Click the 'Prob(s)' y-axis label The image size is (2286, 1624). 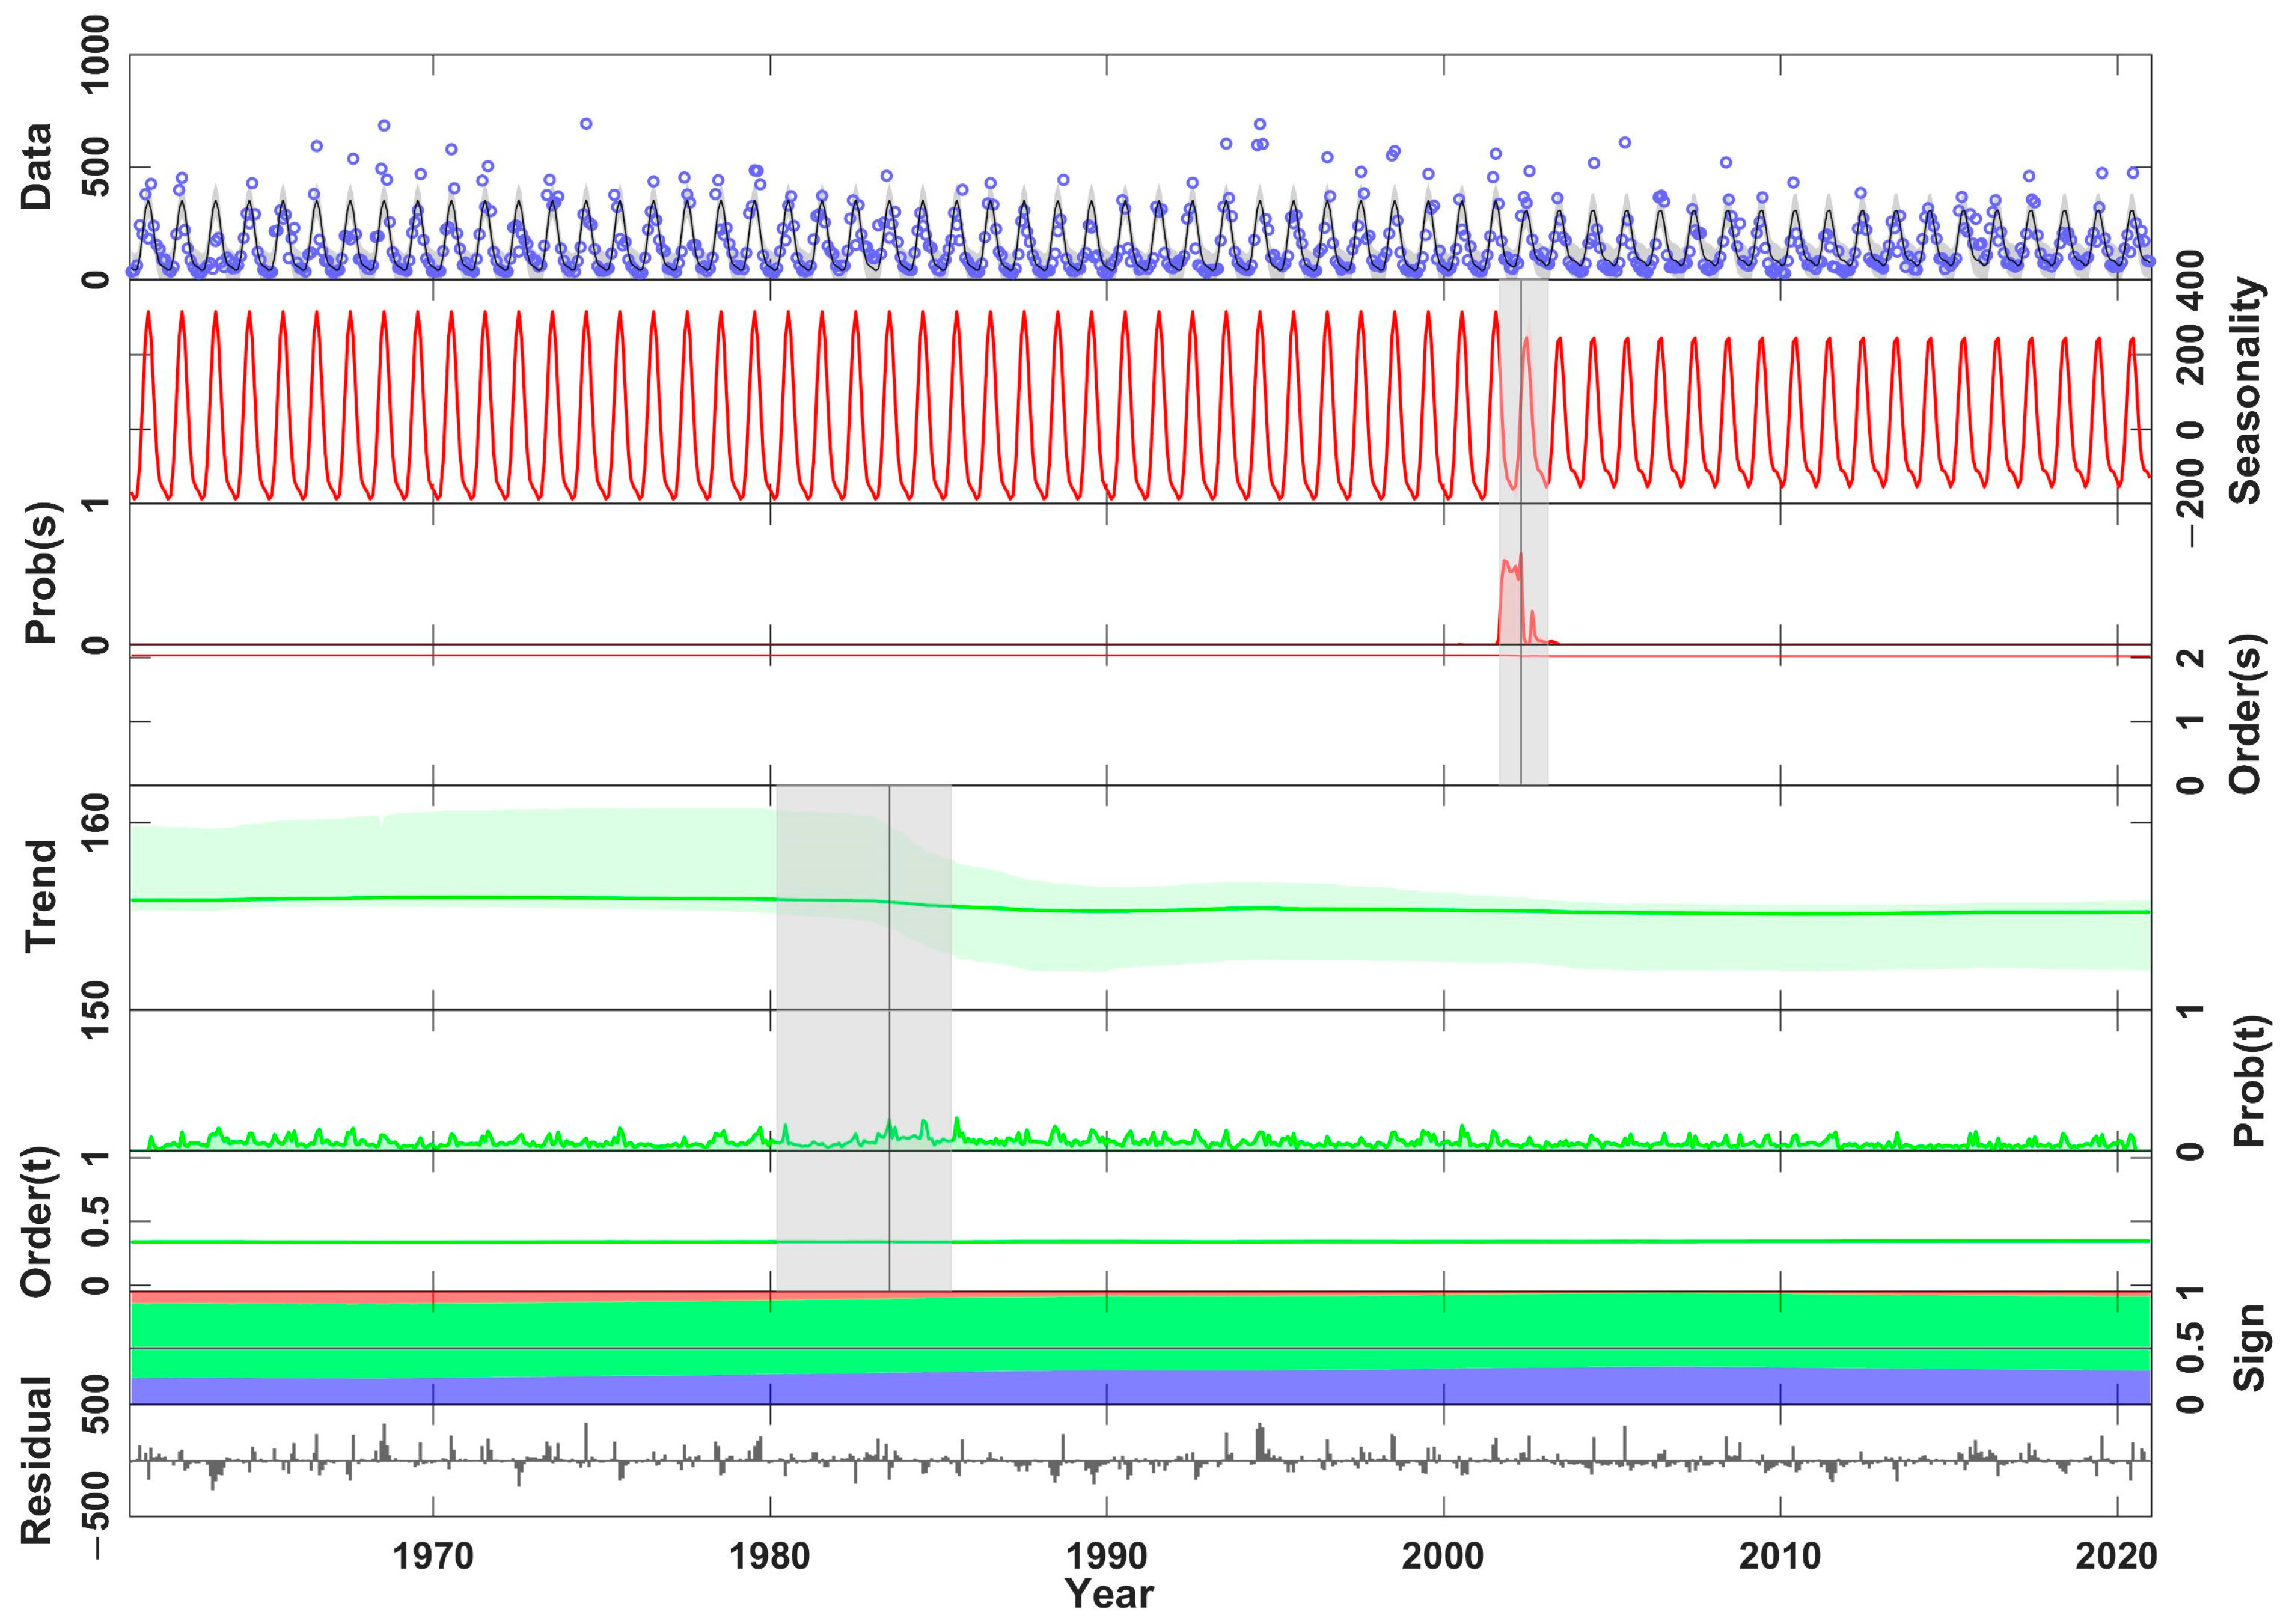tap(40, 573)
